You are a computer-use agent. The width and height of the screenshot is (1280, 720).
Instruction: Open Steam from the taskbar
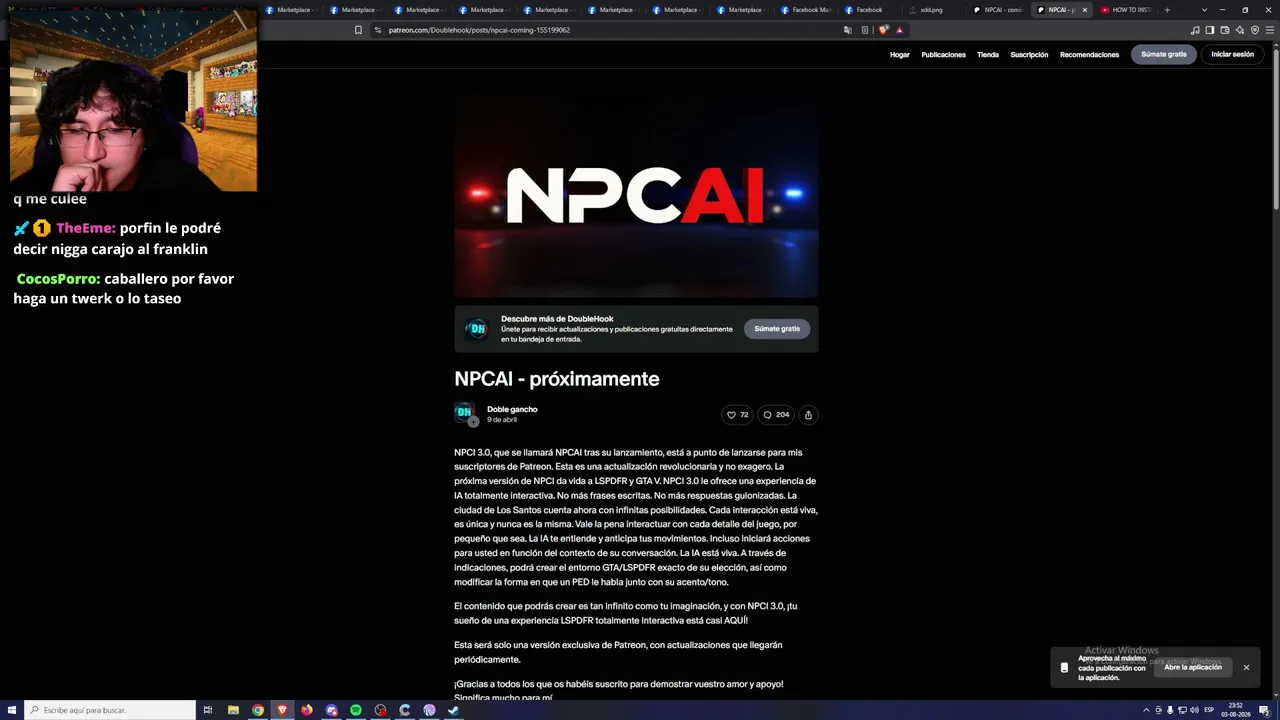click(x=454, y=710)
